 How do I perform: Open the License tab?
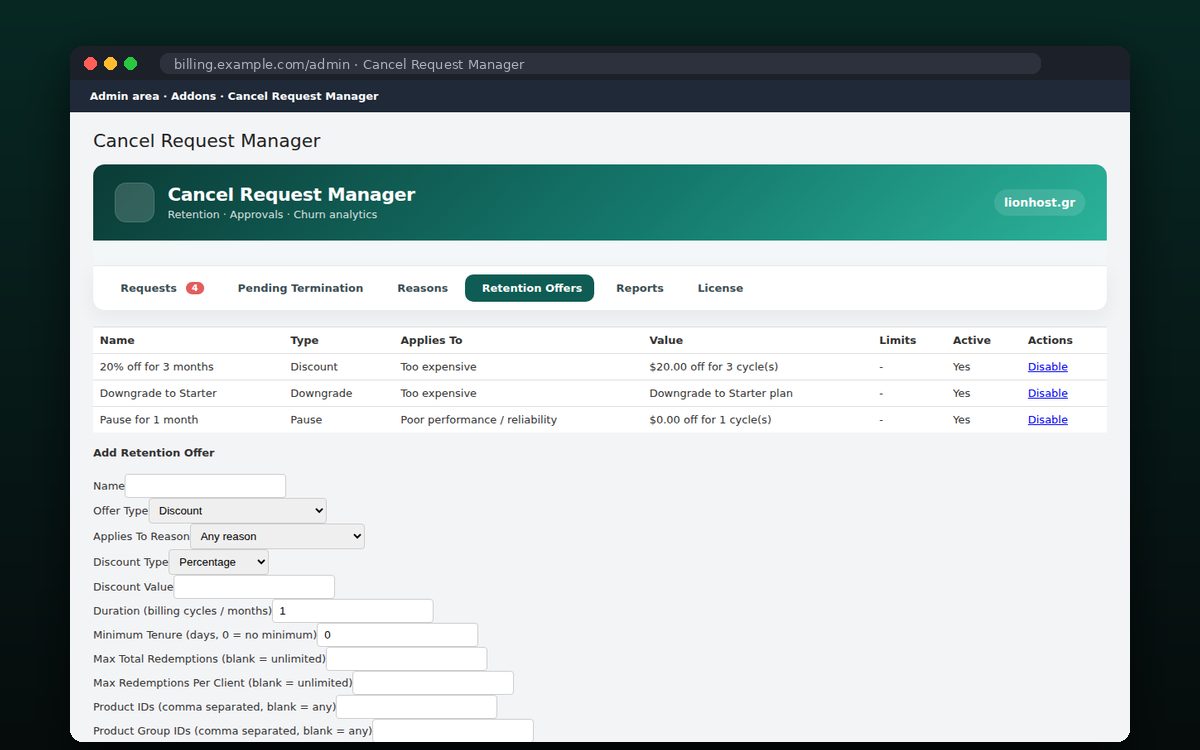tap(720, 288)
